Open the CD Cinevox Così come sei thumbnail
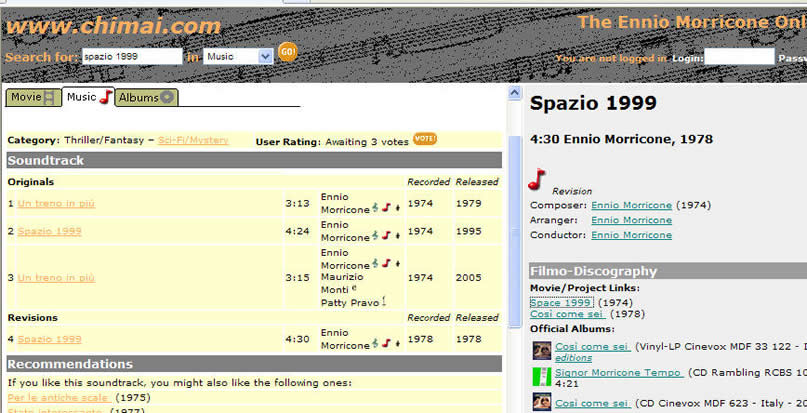 (541, 402)
